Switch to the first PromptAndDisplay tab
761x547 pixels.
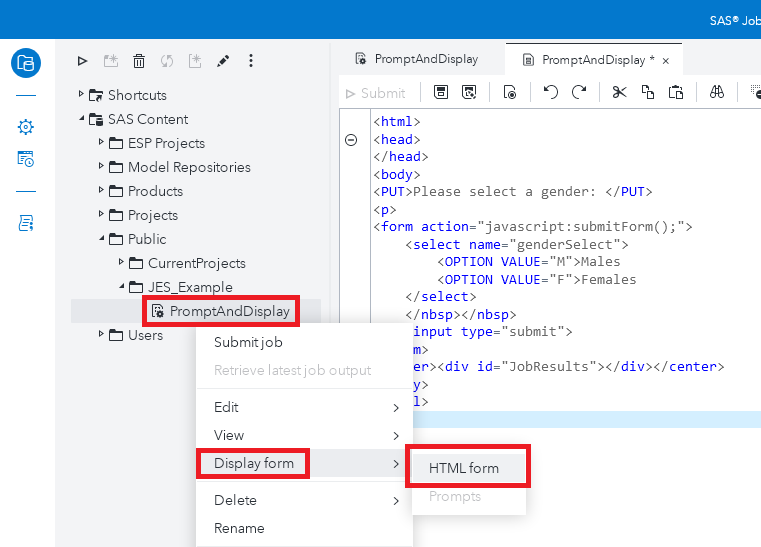tap(419, 59)
